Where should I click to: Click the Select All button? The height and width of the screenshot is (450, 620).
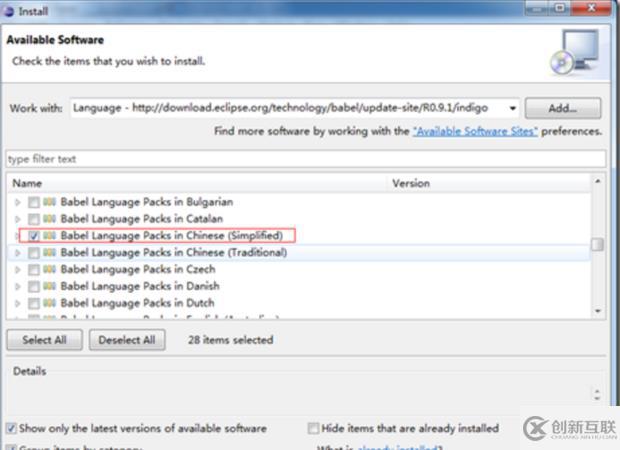point(44,340)
